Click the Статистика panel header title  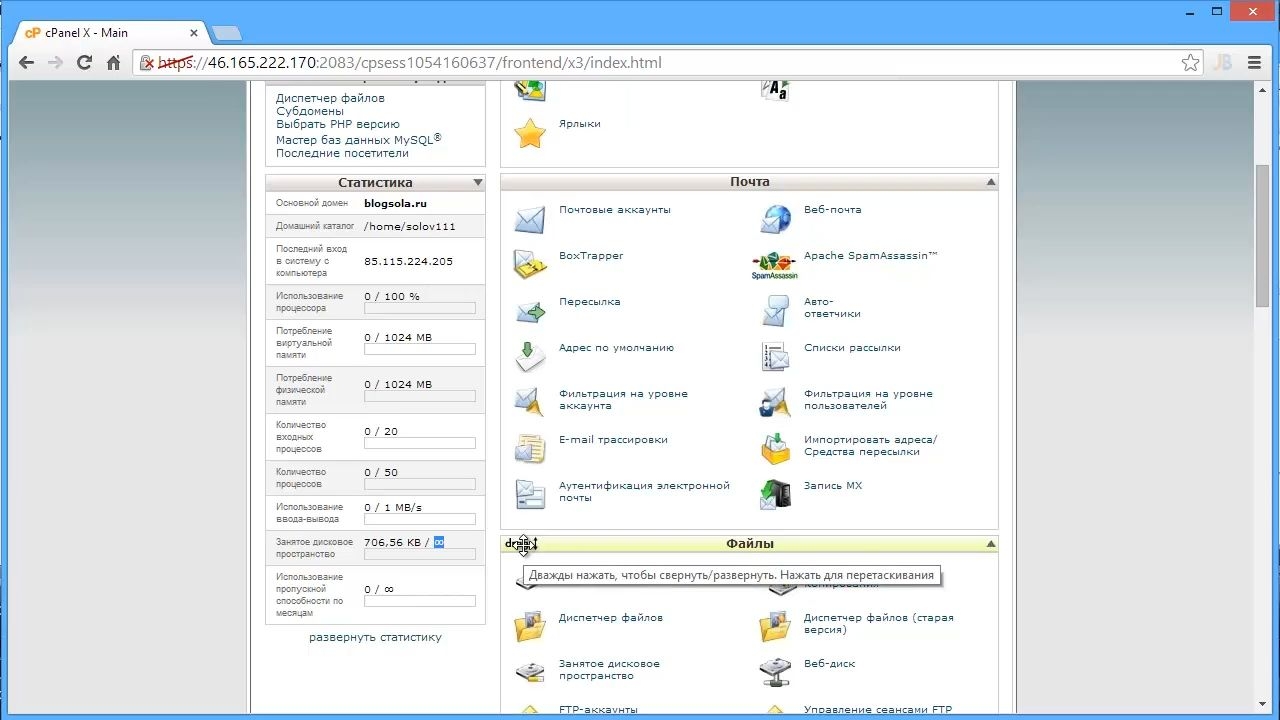point(375,183)
